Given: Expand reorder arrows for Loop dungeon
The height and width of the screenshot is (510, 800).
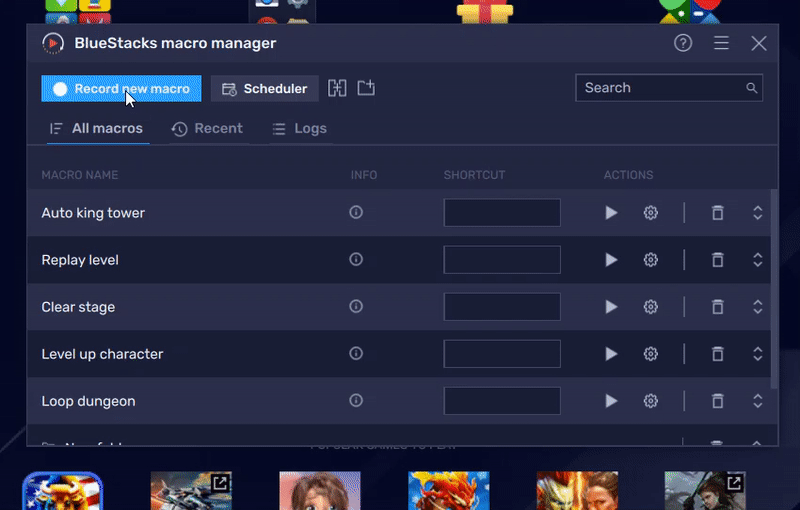Looking at the screenshot, I should (758, 401).
